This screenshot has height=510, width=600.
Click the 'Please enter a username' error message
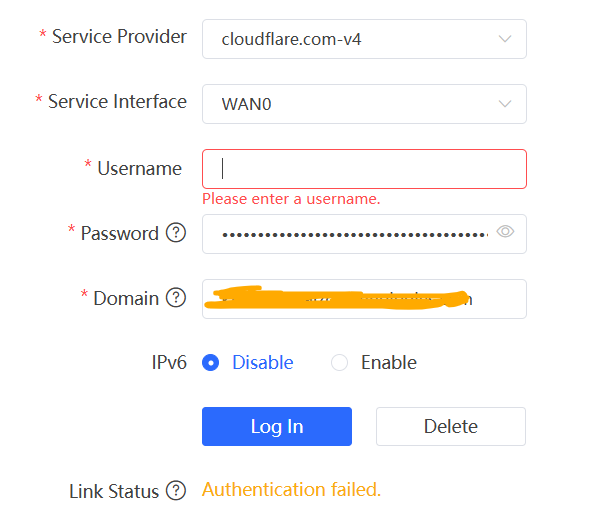pyautogui.click(x=291, y=199)
